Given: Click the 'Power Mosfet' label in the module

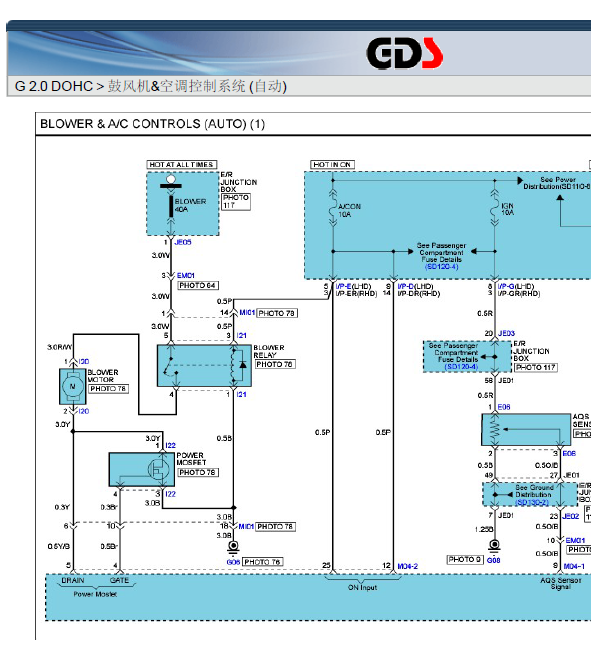Looking at the screenshot, I should point(95,594).
